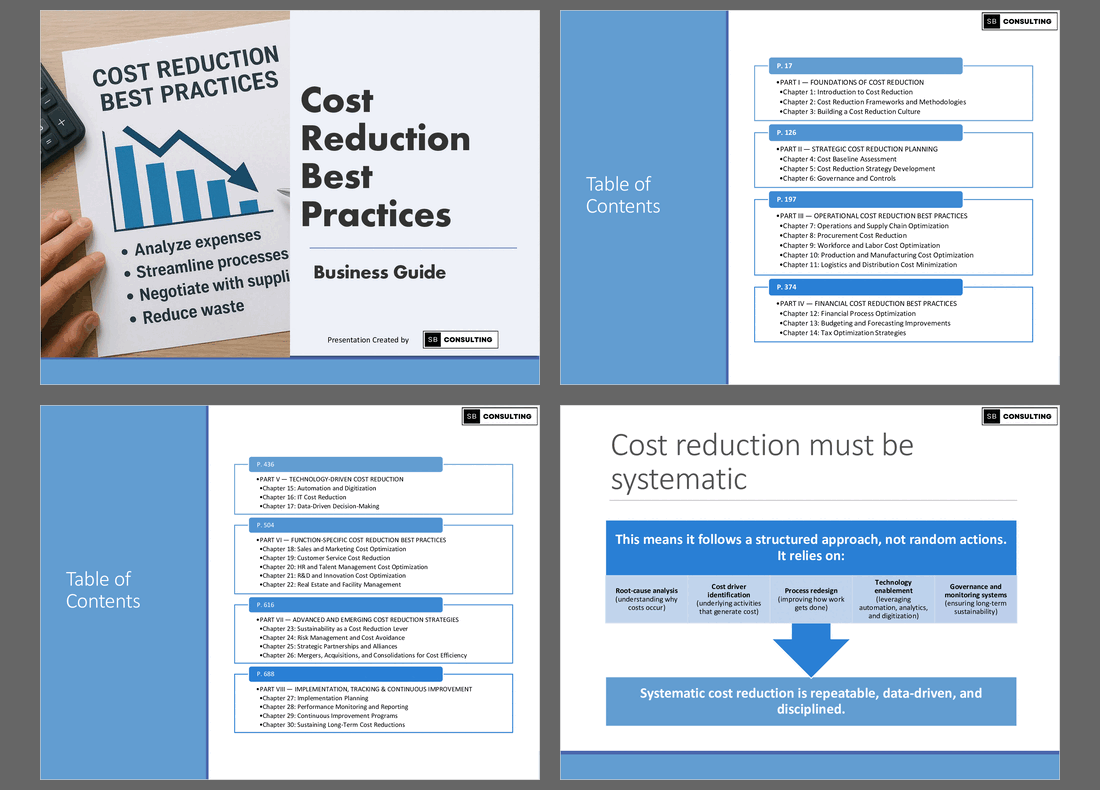Click the 'Technology enablement' box
Image resolution: width=1100 pixels, height=790 pixels.
[892, 597]
